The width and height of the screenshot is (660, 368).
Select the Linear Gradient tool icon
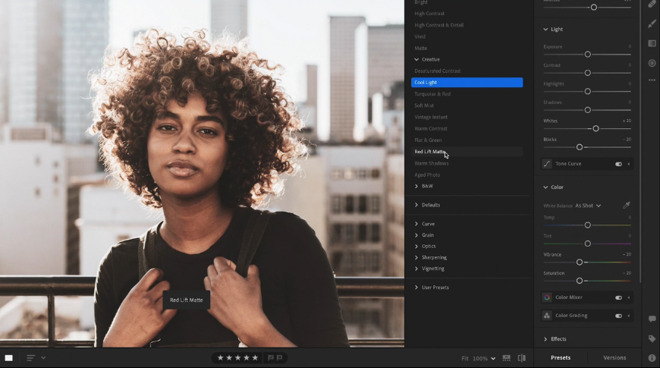tap(652, 43)
